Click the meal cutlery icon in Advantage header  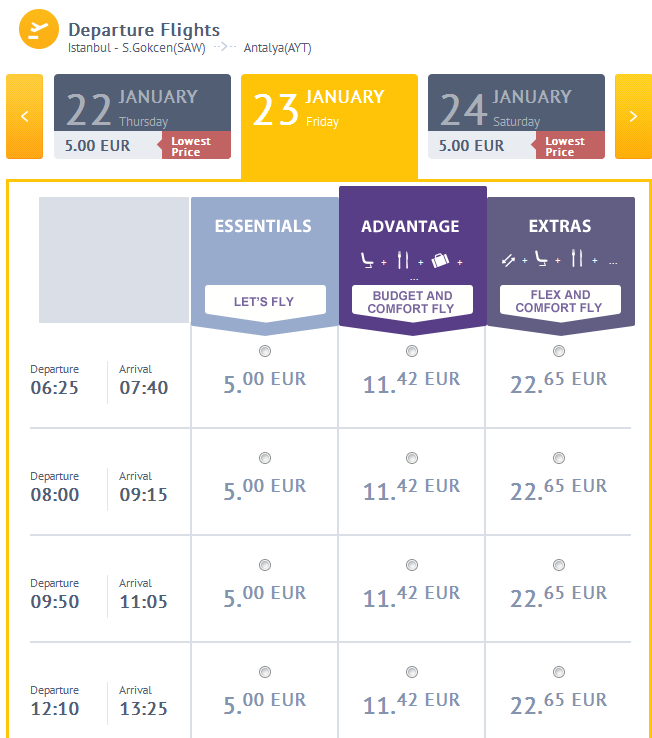tap(402, 260)
